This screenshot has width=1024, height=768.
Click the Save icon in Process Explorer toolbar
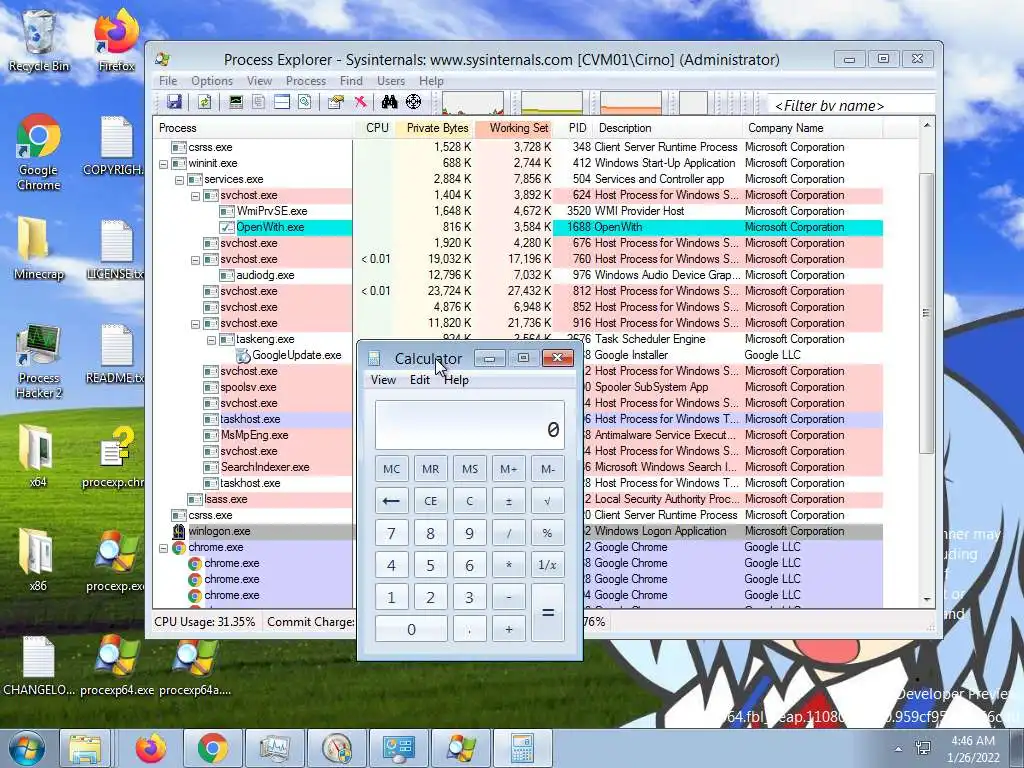tap(174, 102)
